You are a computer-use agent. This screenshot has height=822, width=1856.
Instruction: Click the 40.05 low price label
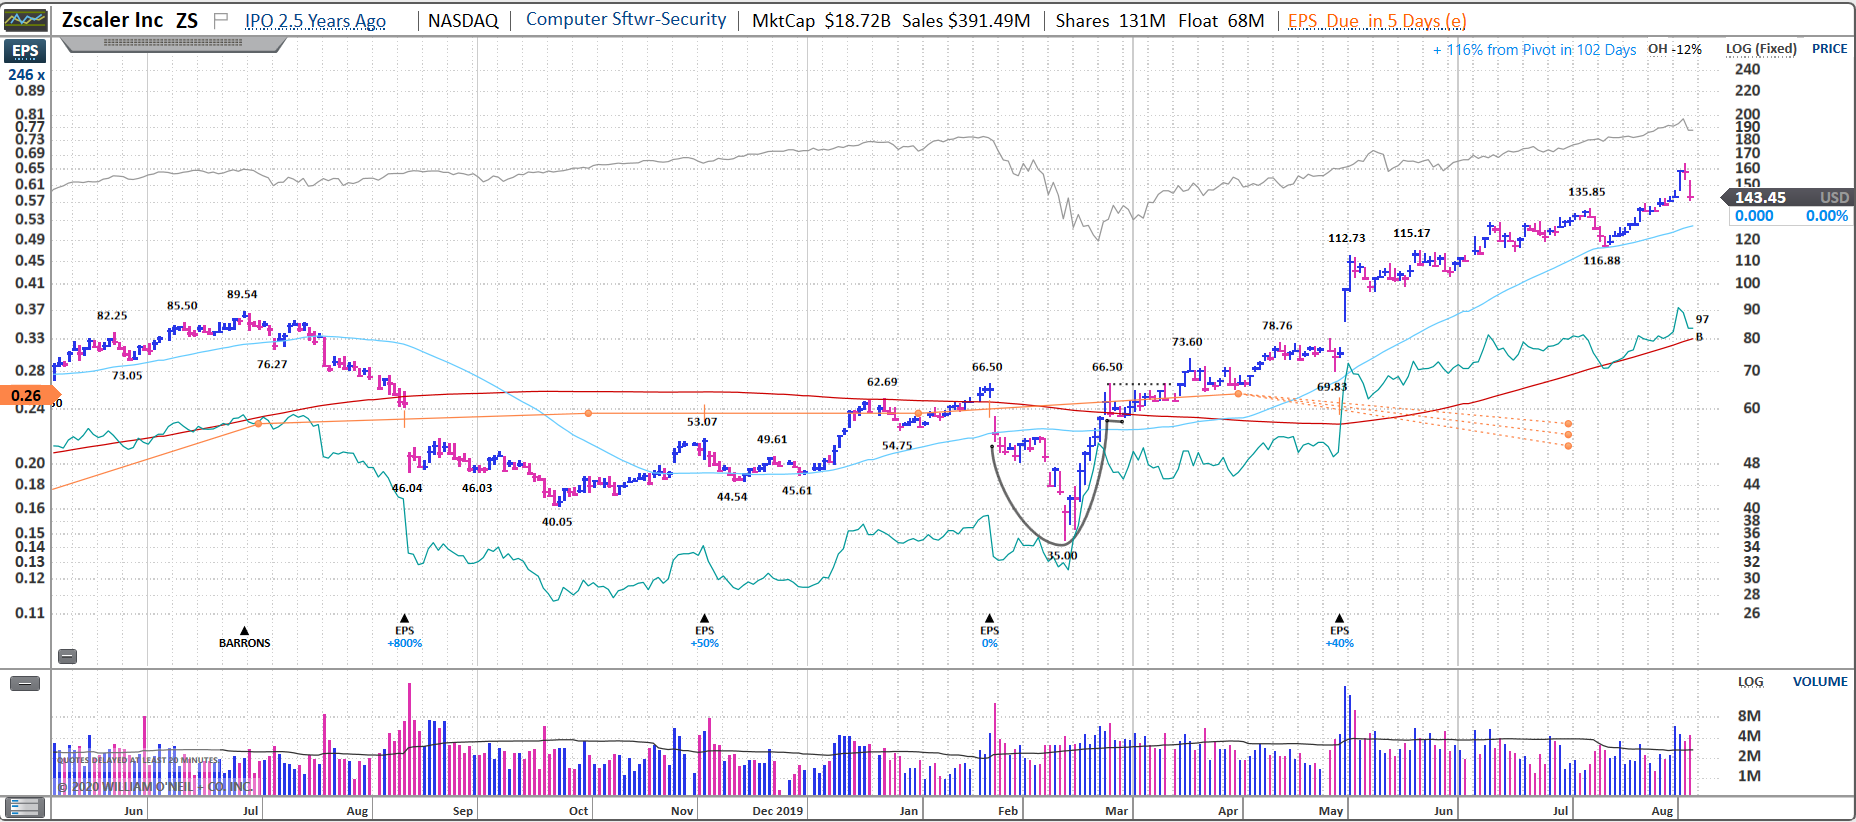click(x=557, y=522)
